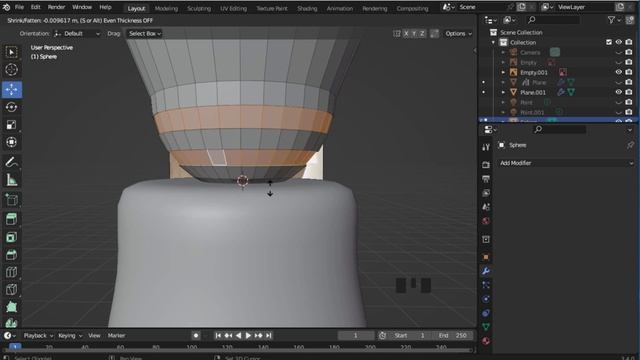
Task: Toggle X axis mirror in viewport header
Action: pos(406,33)
